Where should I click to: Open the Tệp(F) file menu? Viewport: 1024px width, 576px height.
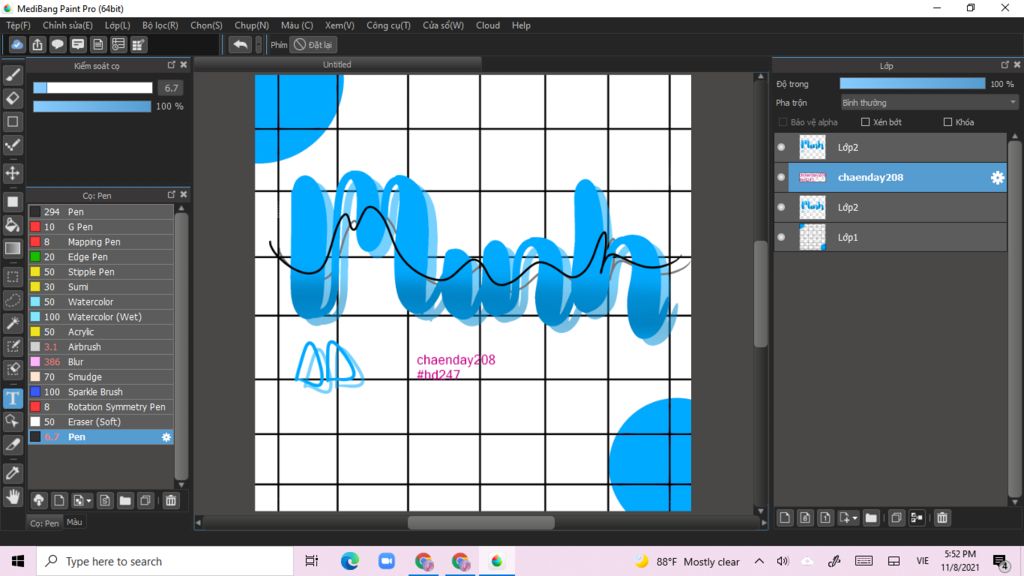pyautogui.click(x=18, y=25)
